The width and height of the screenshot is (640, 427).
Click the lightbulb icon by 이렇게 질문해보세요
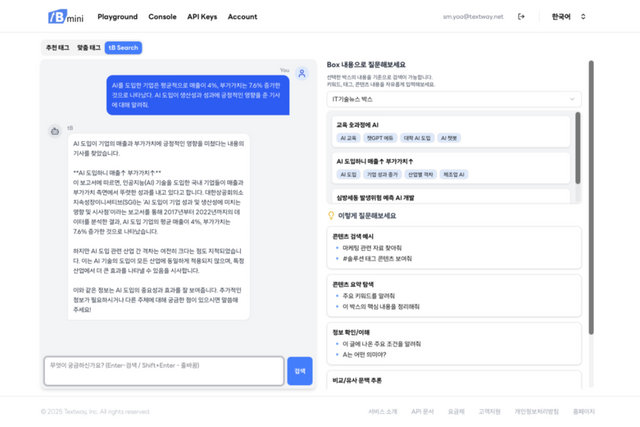(331, 216)
